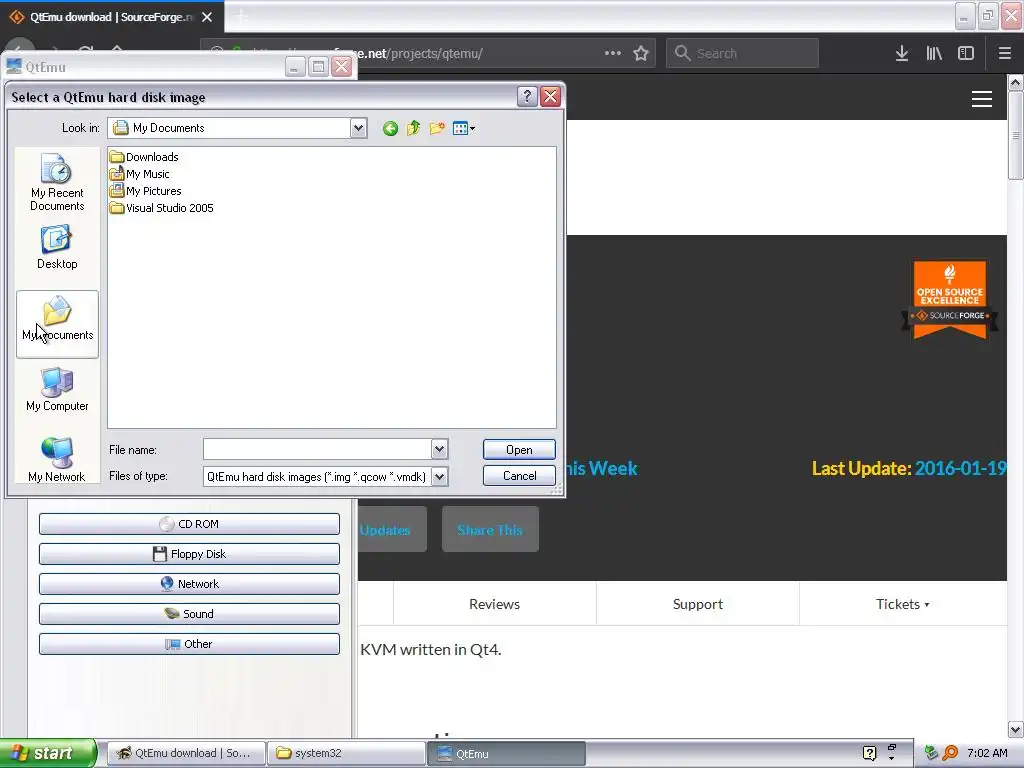
Task: Switch to system32 taskbar item
Action: tap(347, 754)
